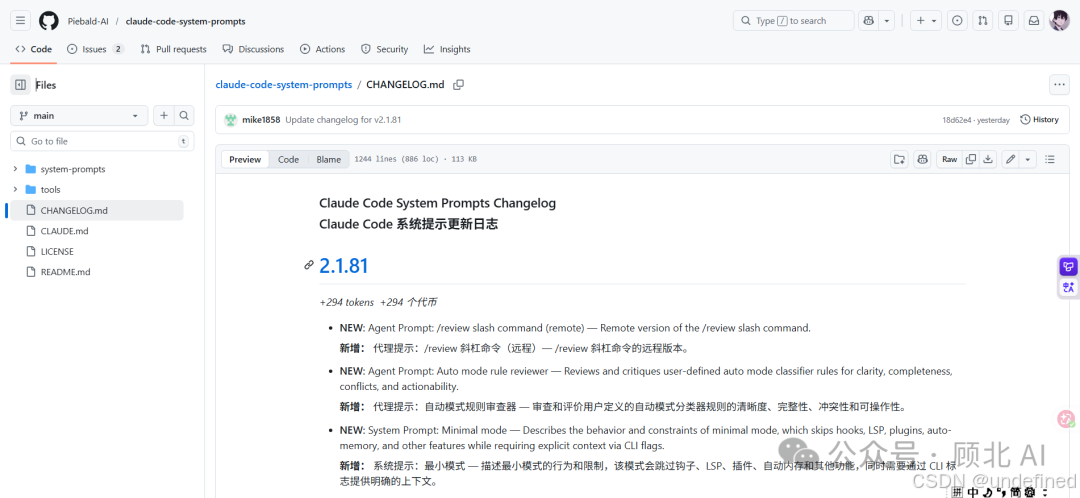The image size is (1080, 498).
Task: View issues icon in top header
Action: [957, 21]
